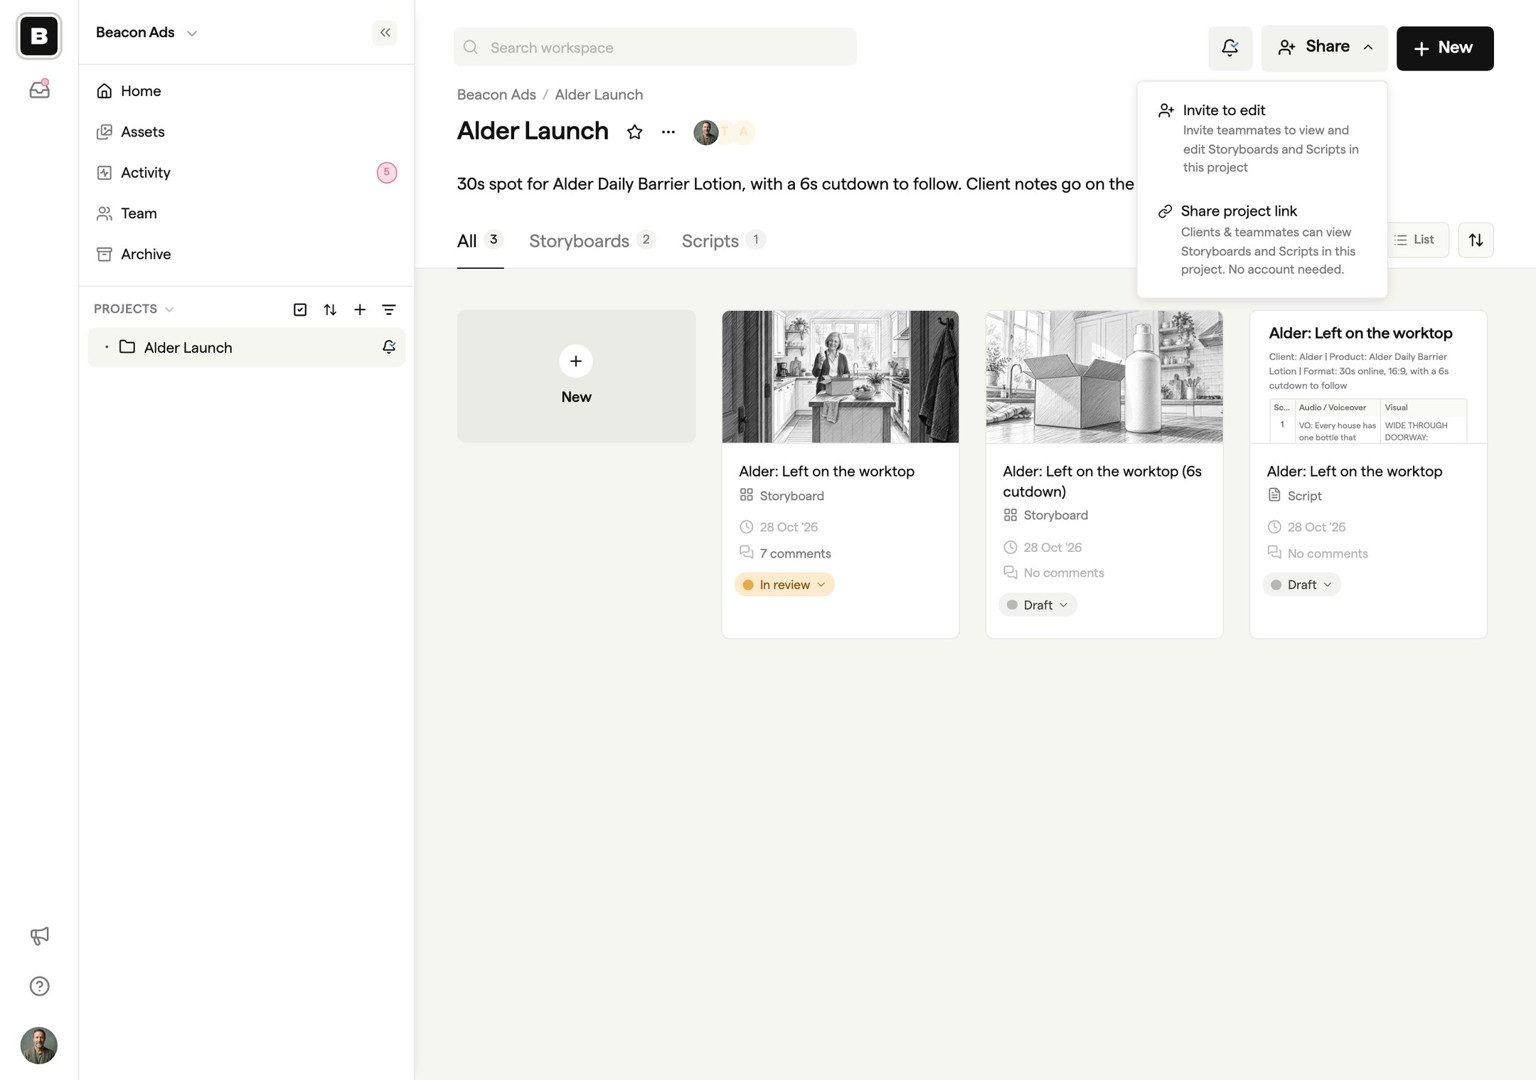The image size is (1536, 1080).
Task: Collapse the PROJECTS section
Action: pyautogui.click(x=134, y=309)
